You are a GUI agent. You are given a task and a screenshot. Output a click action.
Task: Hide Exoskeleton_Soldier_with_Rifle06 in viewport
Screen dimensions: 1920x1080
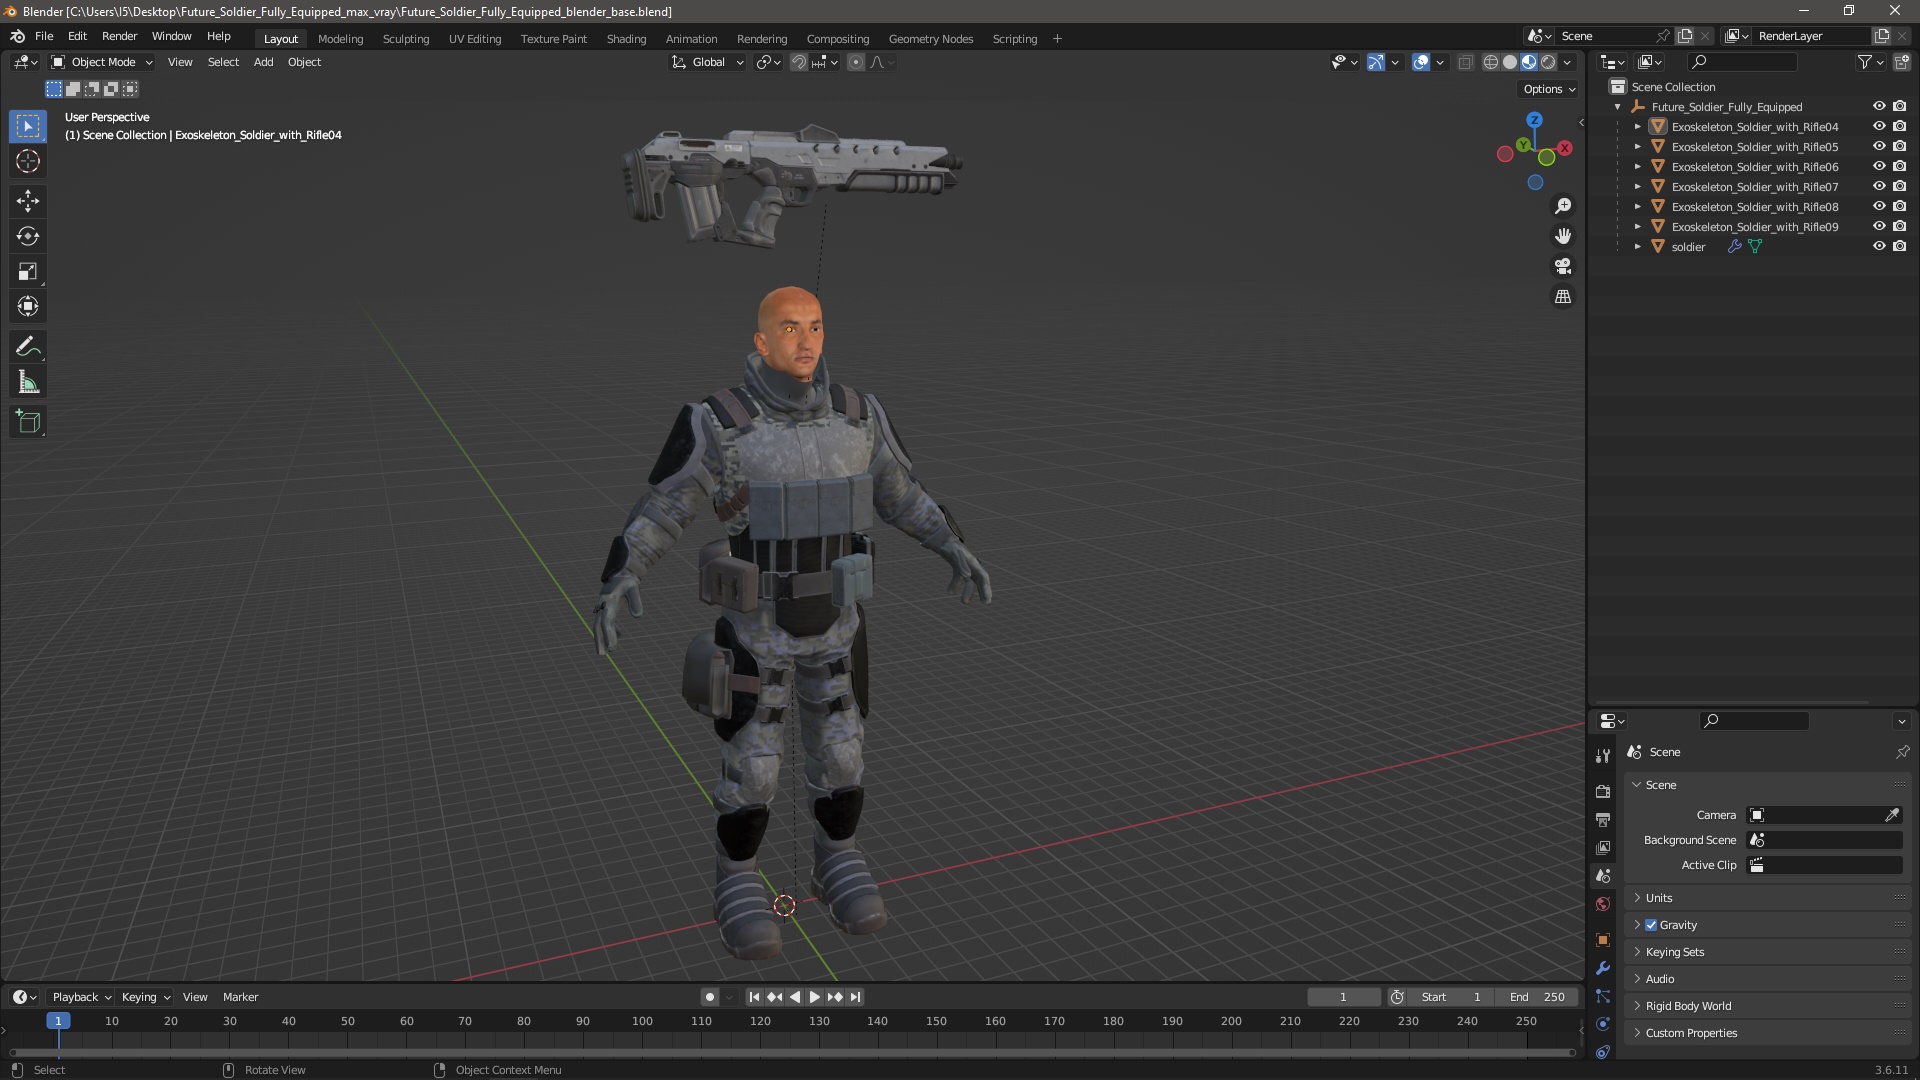coord(1879,167)
